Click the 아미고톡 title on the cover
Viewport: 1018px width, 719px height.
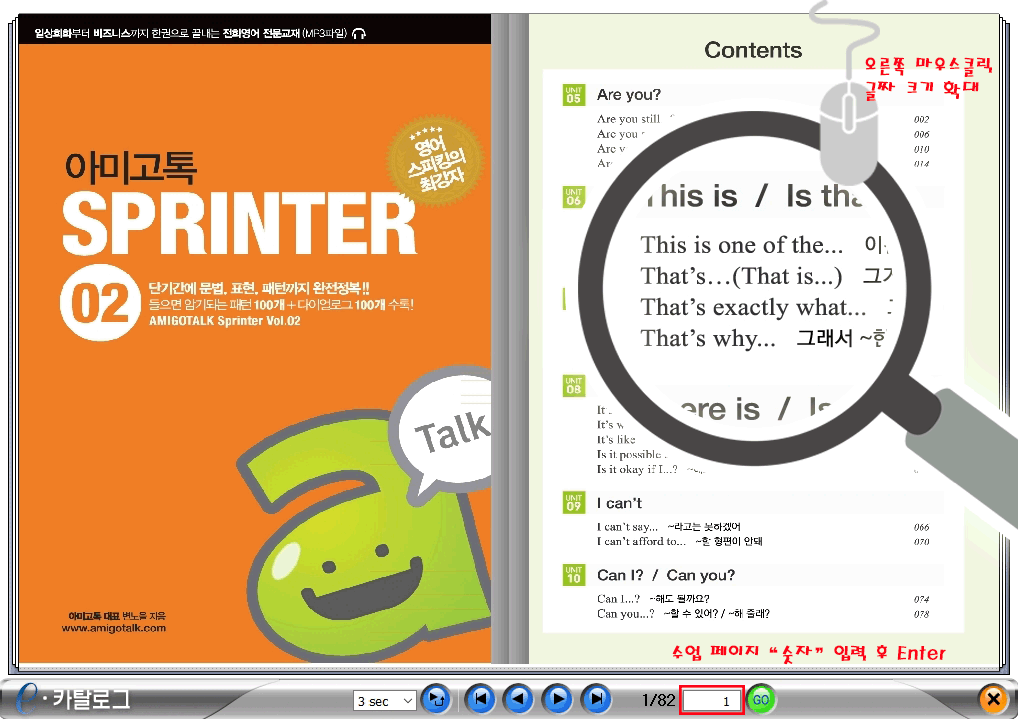(x=130, y=167)
